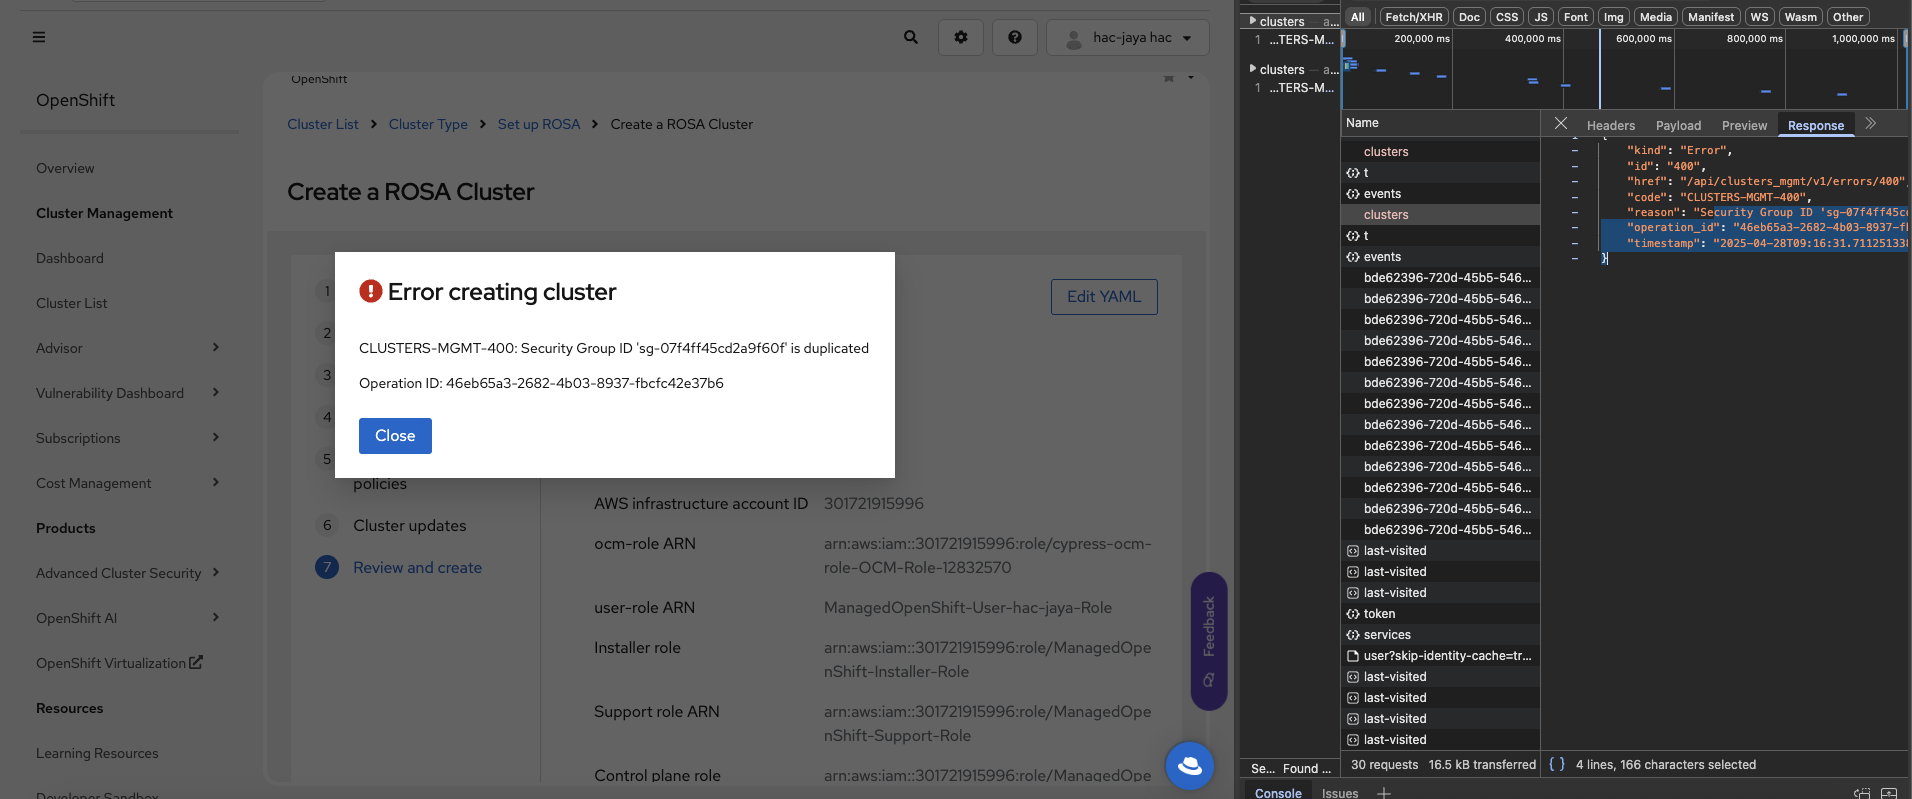Viewport: 1912px width, 799px height.
Task: Follow the Cluster Type breadcrumb link
Action: 428,124
